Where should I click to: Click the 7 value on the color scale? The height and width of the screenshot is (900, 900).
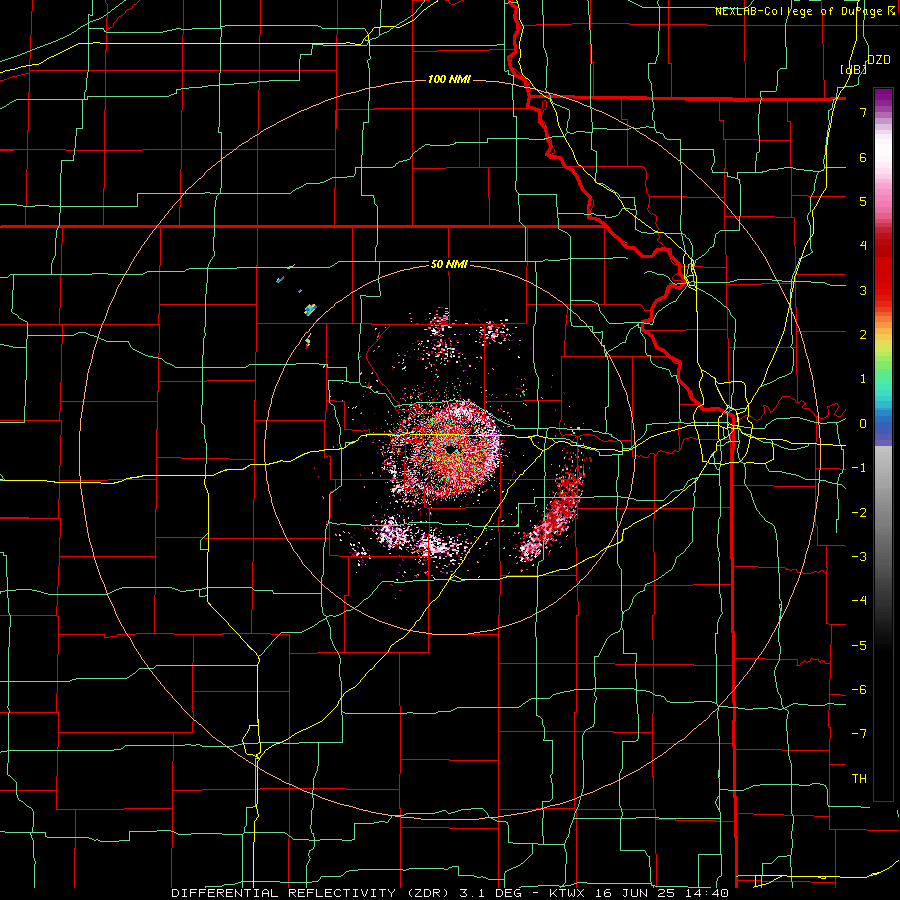[x=863, y=112]
